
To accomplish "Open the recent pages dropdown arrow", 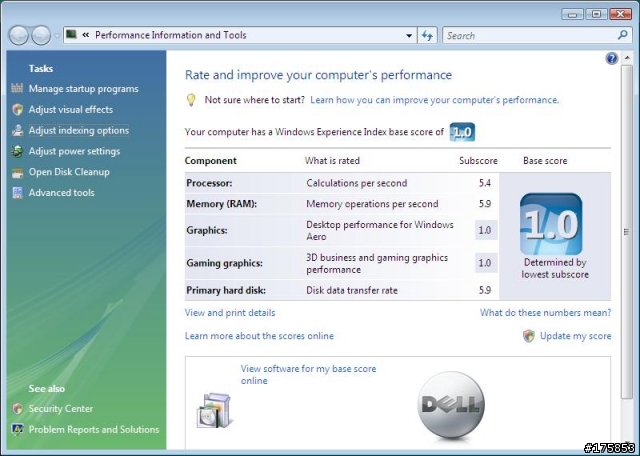I will click(x=57, y=36).
